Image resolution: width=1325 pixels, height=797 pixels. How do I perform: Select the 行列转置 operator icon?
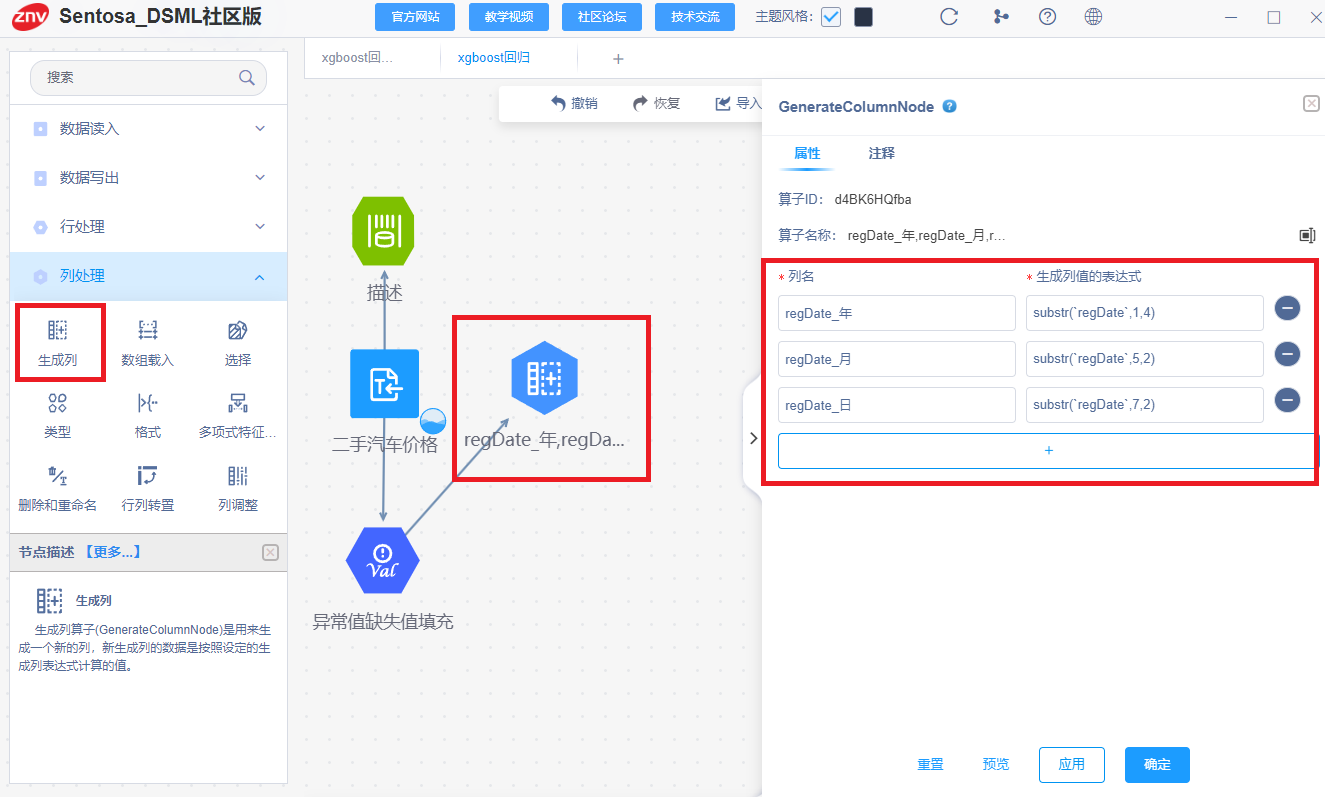(x=148, y=475)
